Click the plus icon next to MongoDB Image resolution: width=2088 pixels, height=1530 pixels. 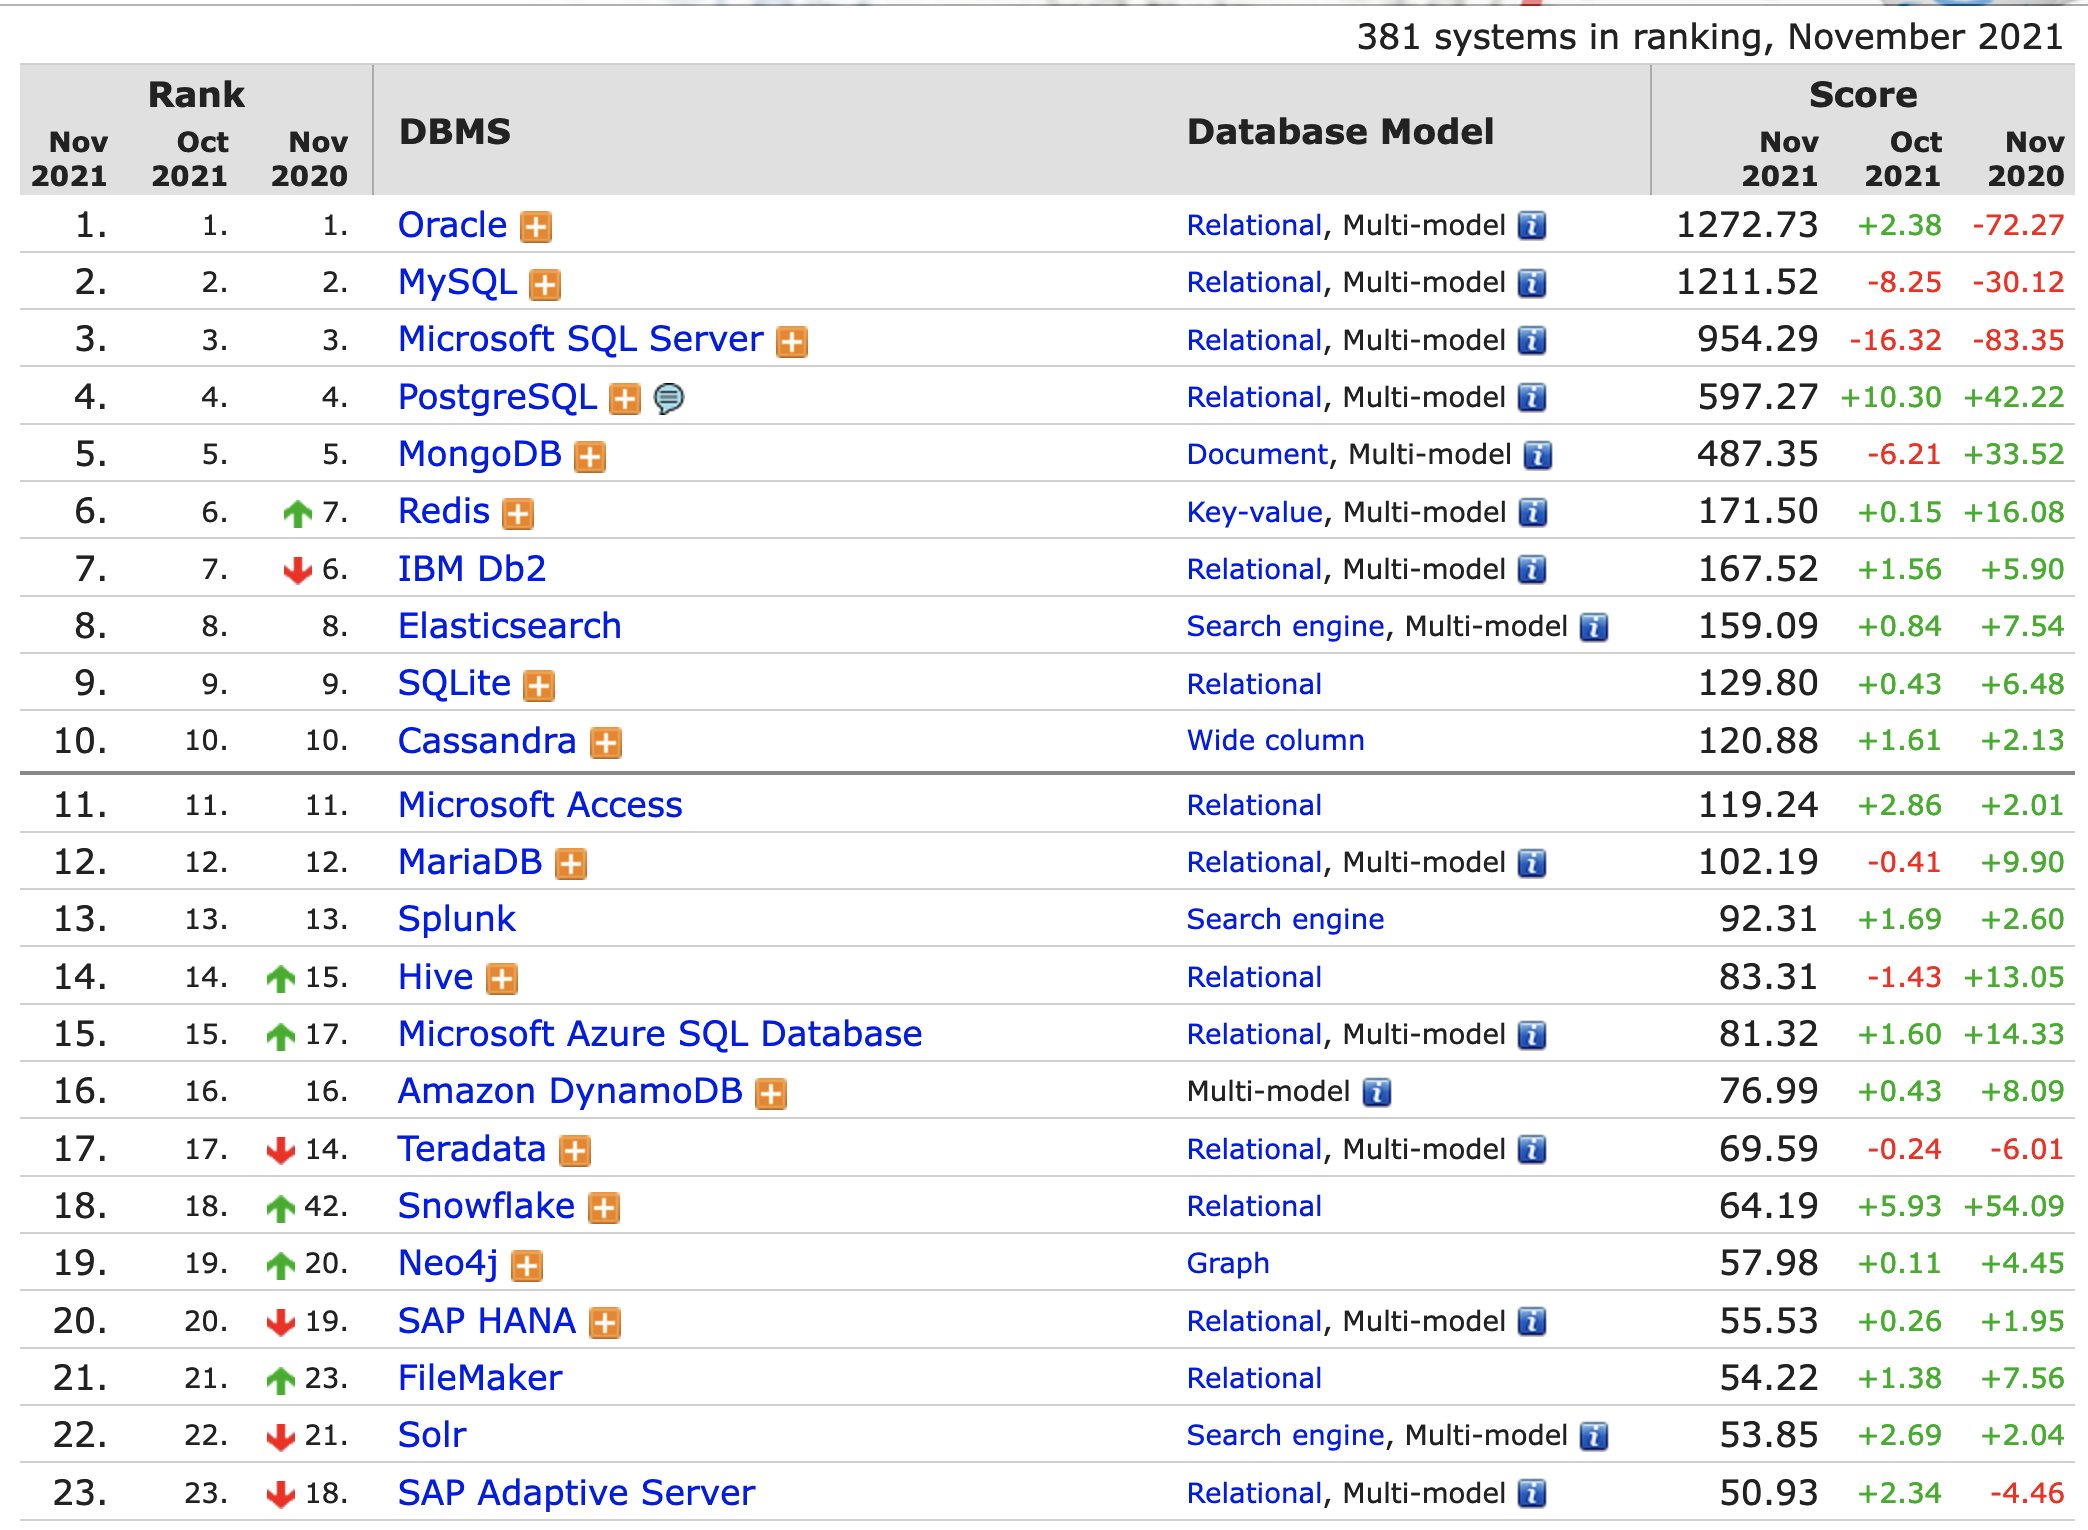click(x=590, y=457)
